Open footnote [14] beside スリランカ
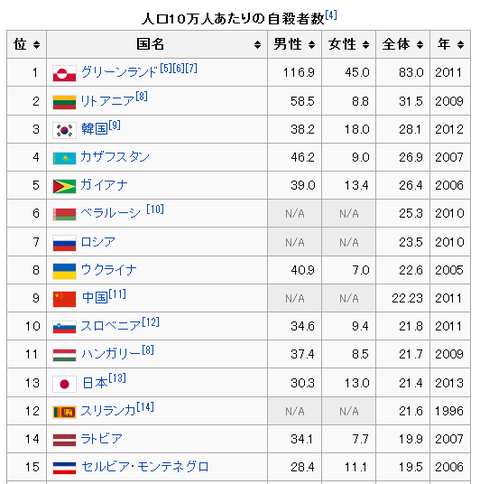This screenshot has width=480, height=484. [x=145, y=407]
